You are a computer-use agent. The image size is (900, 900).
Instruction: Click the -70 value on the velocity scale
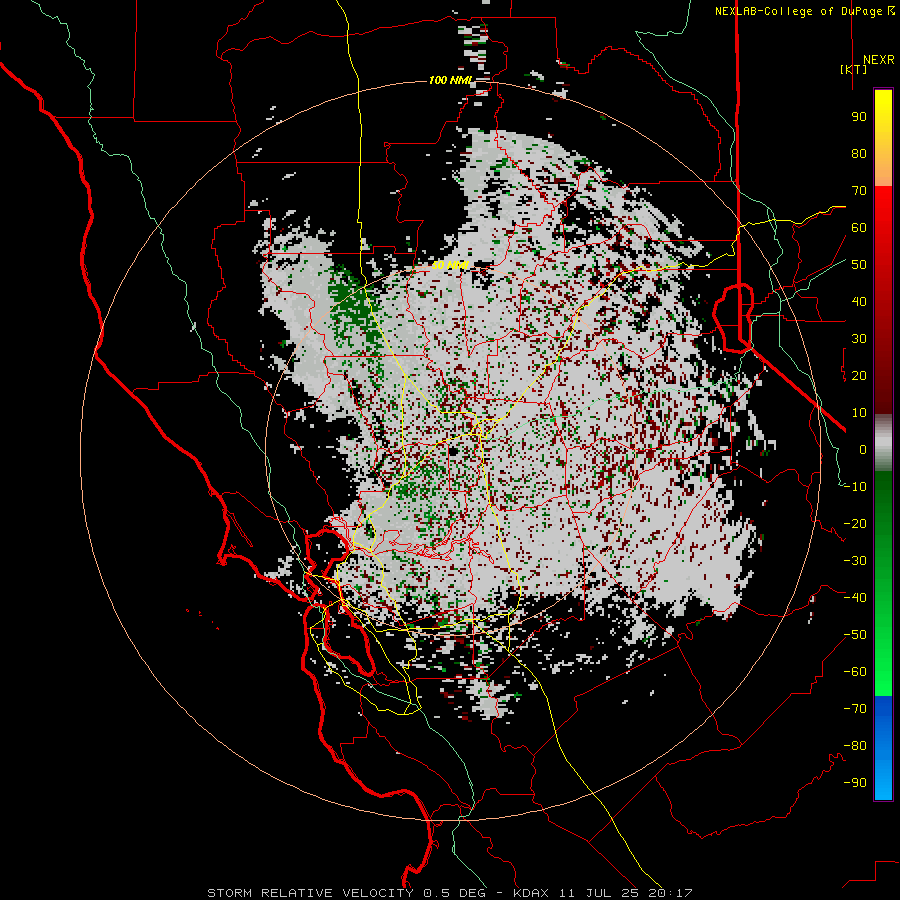[855, 709]
